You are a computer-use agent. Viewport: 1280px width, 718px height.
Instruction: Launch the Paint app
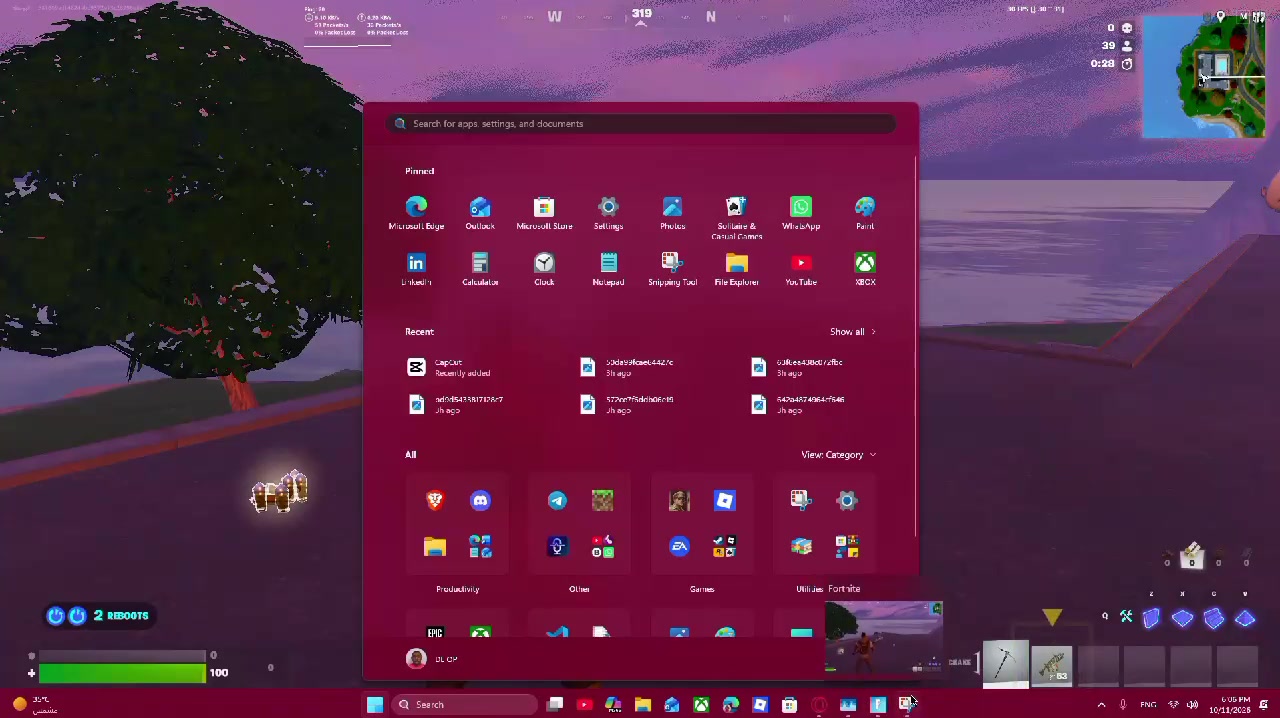865,212
